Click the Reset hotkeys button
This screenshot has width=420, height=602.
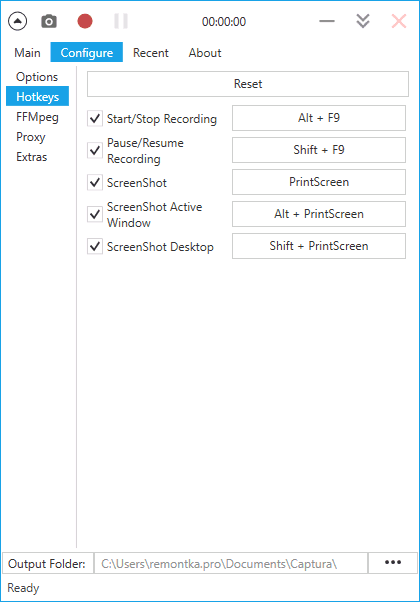[x=248, y=84]
